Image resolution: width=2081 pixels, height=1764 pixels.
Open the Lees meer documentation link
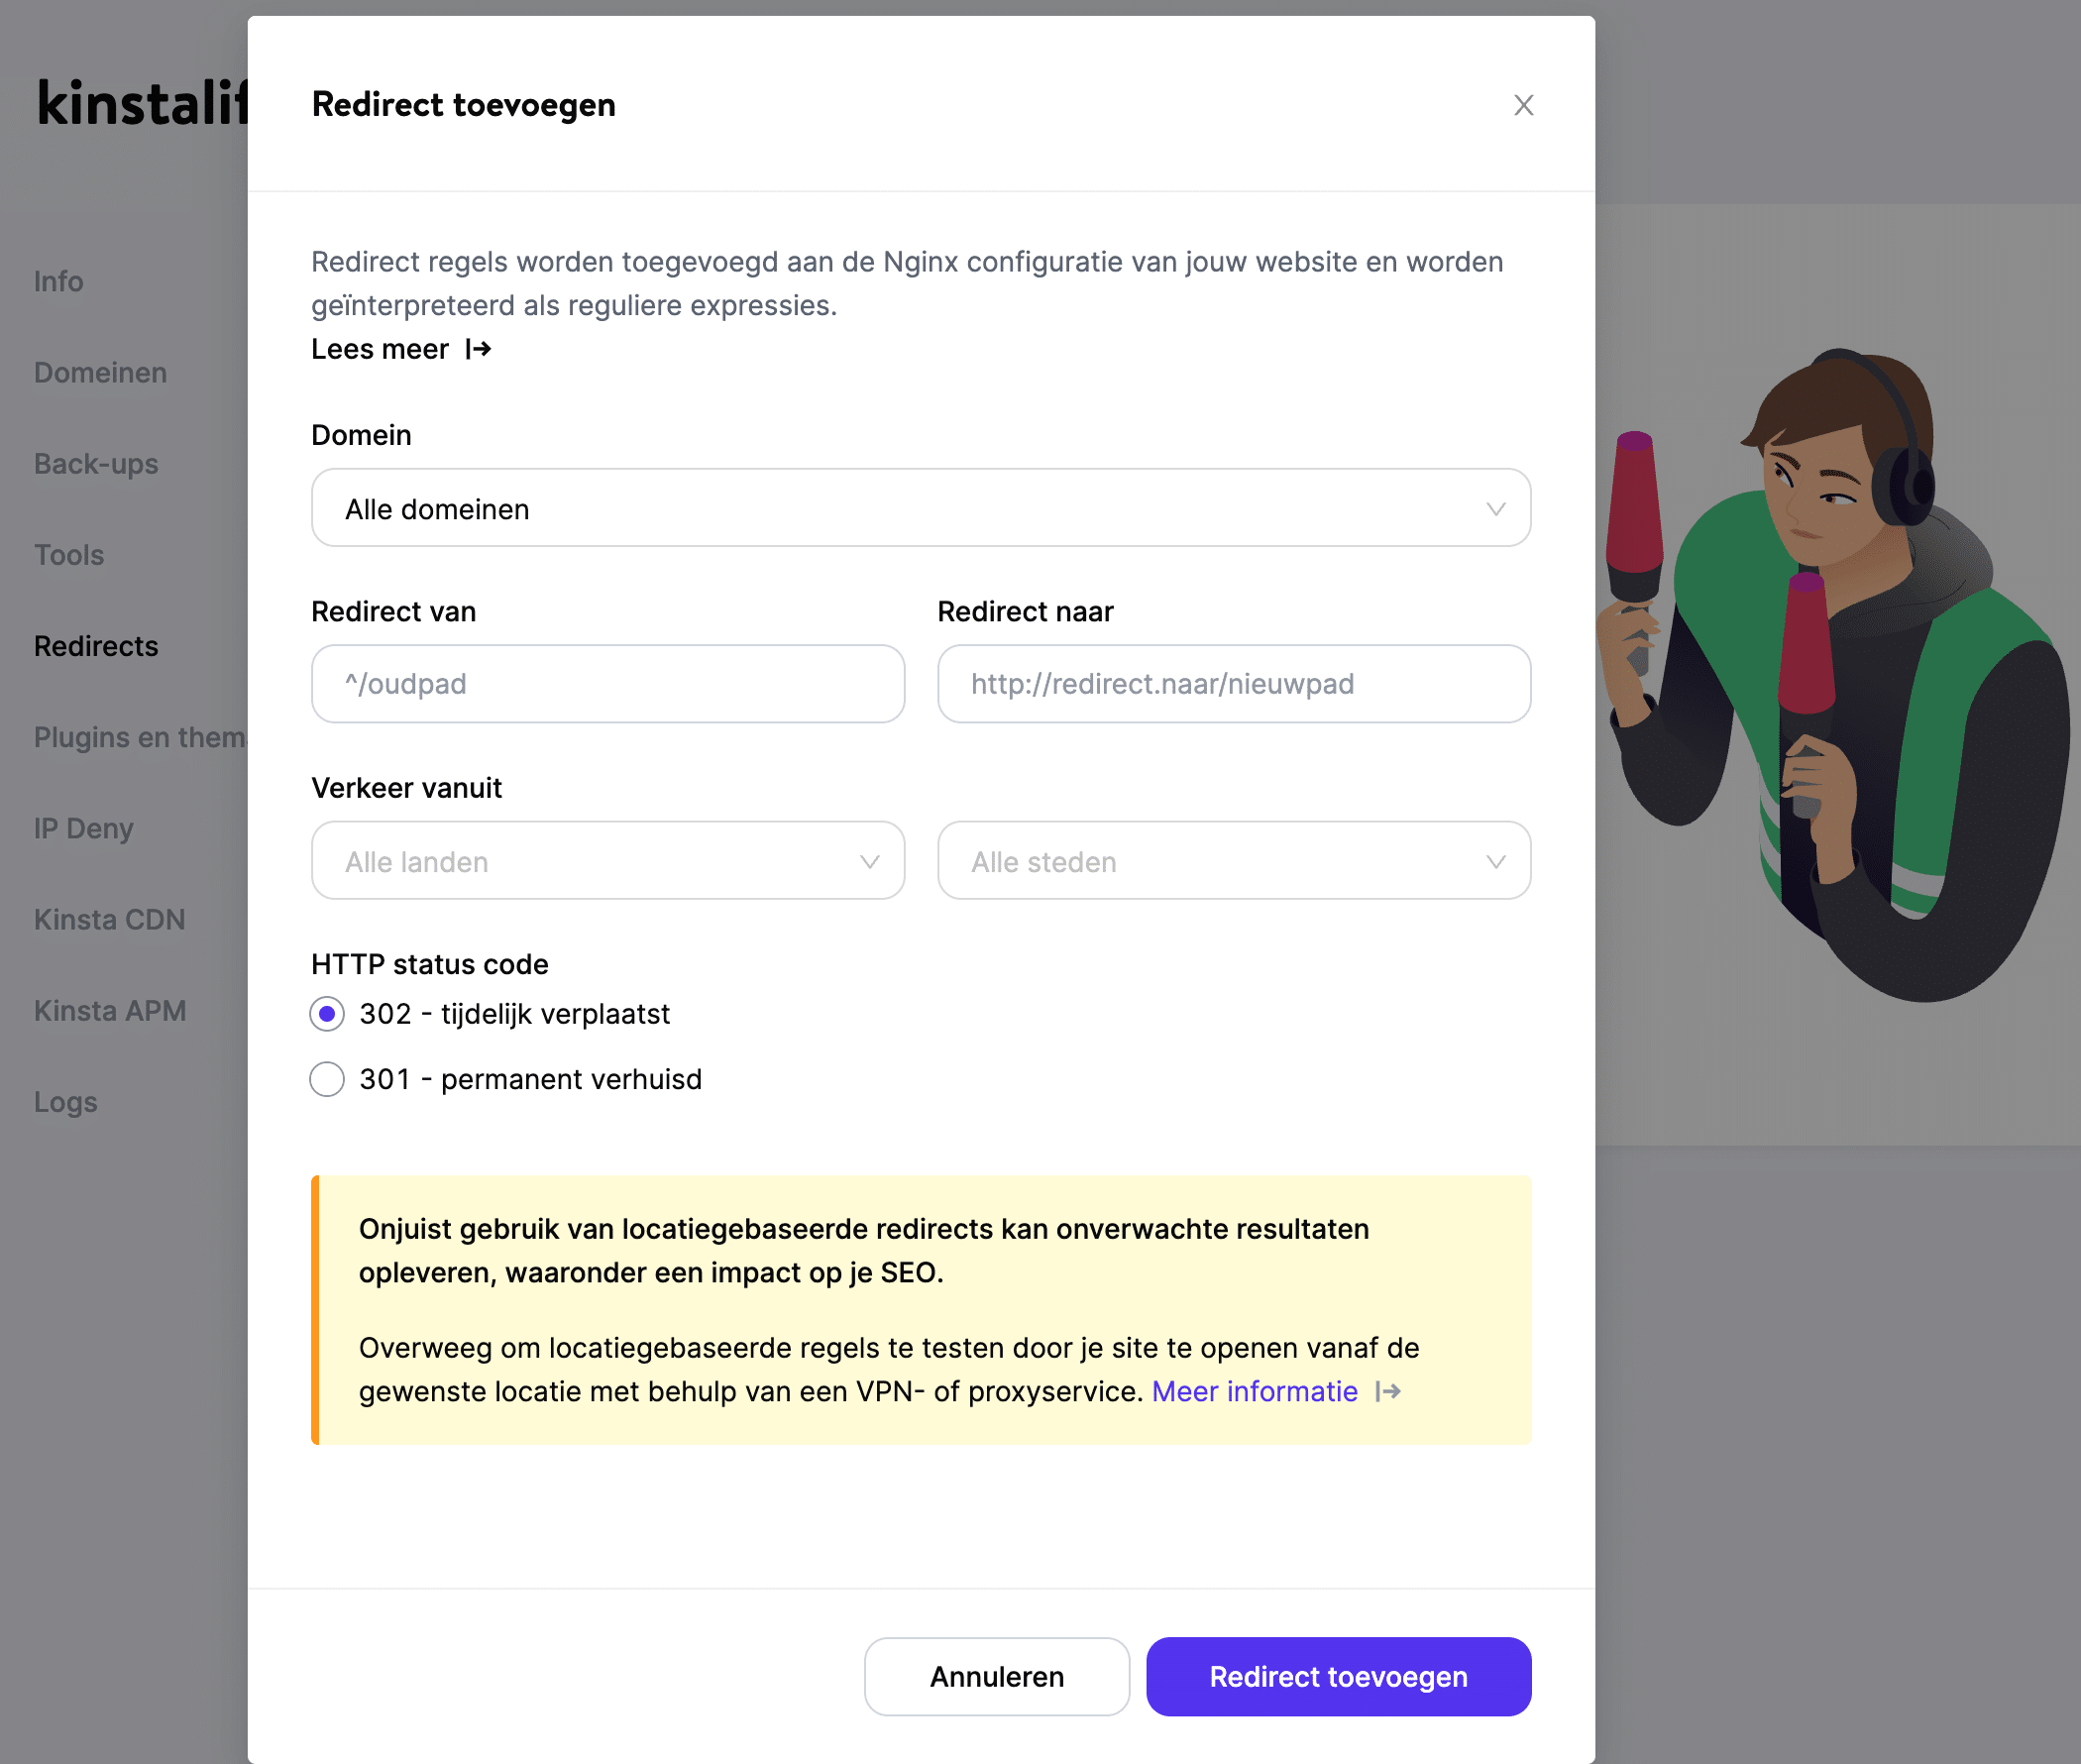click(x=398, y=349)
